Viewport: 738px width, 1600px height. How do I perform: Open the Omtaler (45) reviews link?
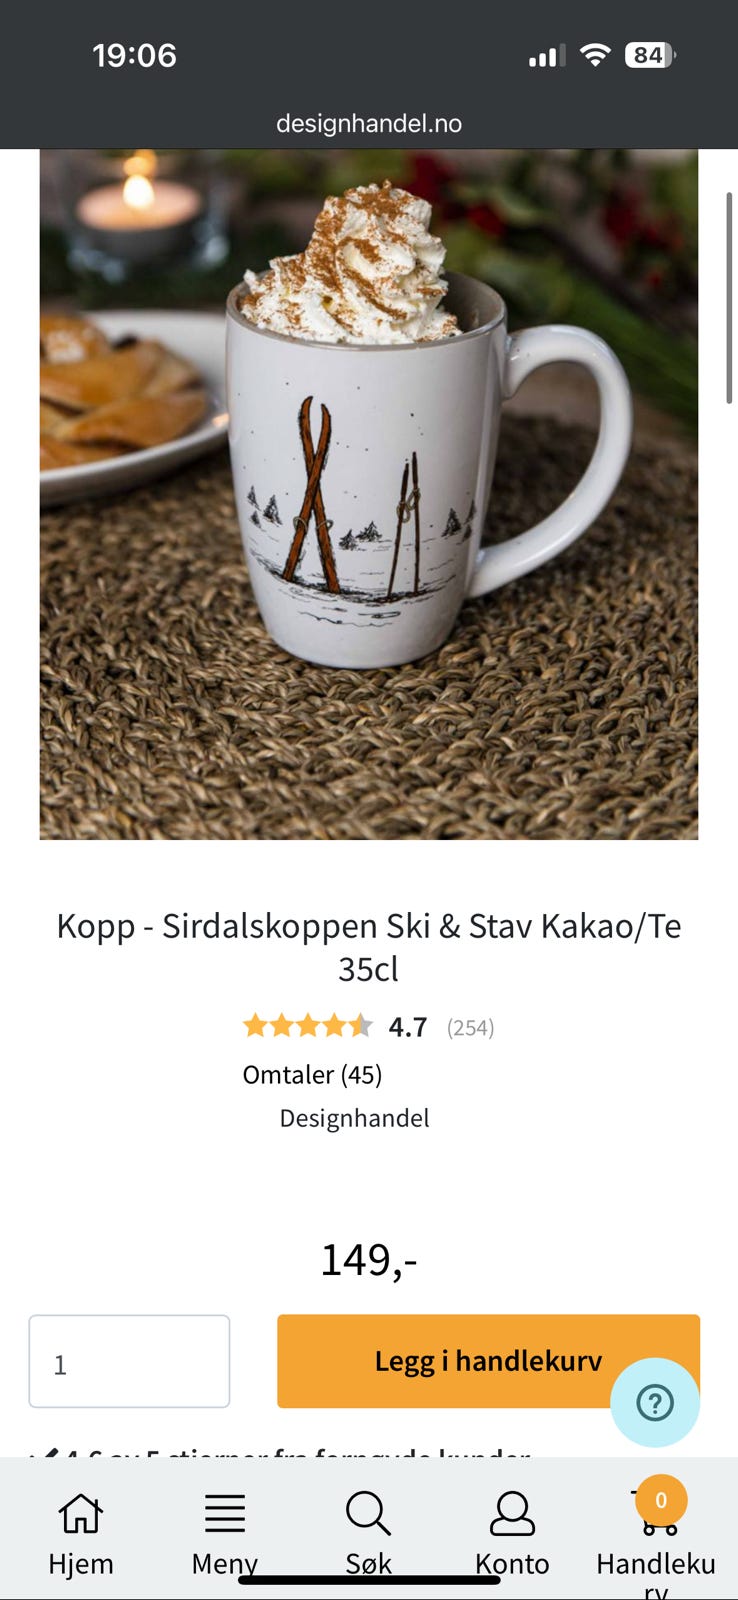[312, 1074]
